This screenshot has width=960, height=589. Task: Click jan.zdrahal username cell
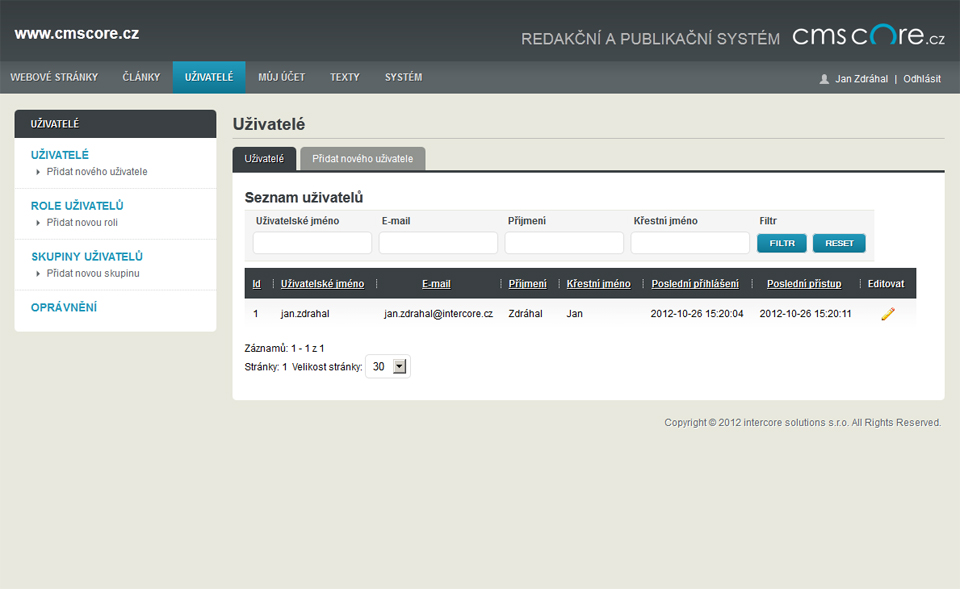pos(305,313)
